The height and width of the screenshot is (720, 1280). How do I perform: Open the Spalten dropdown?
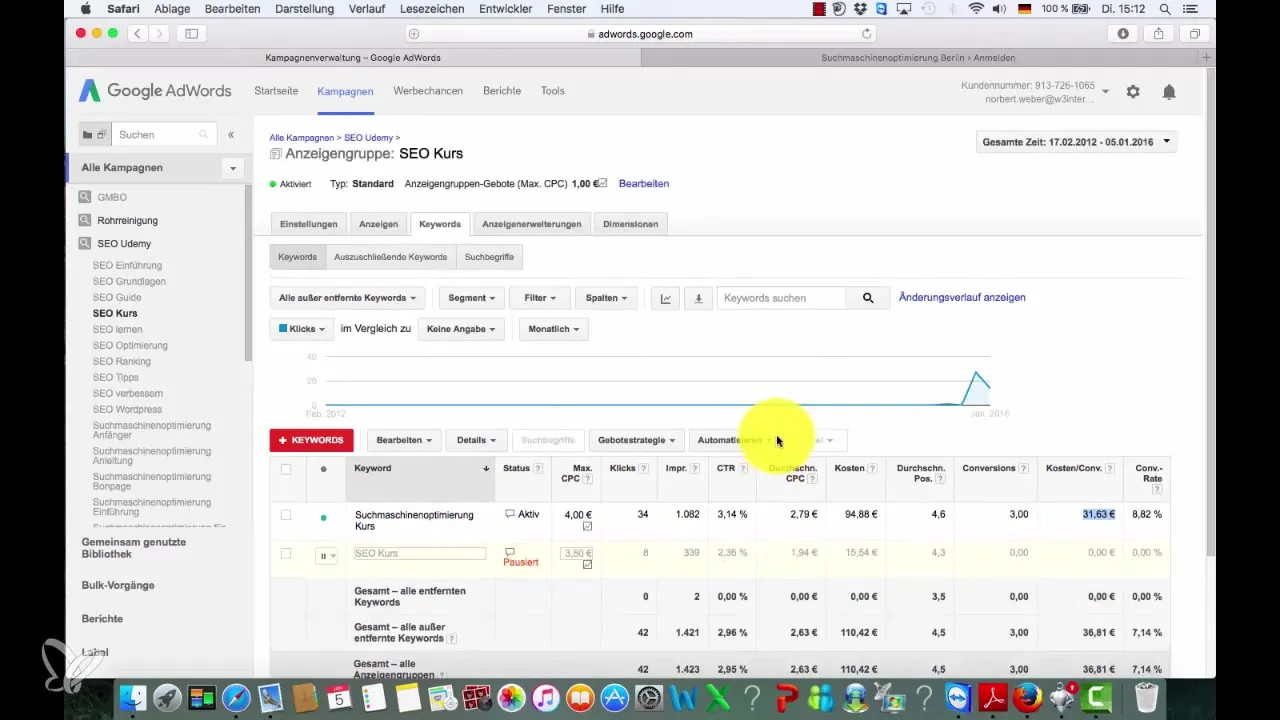click(x=607, y=298)
